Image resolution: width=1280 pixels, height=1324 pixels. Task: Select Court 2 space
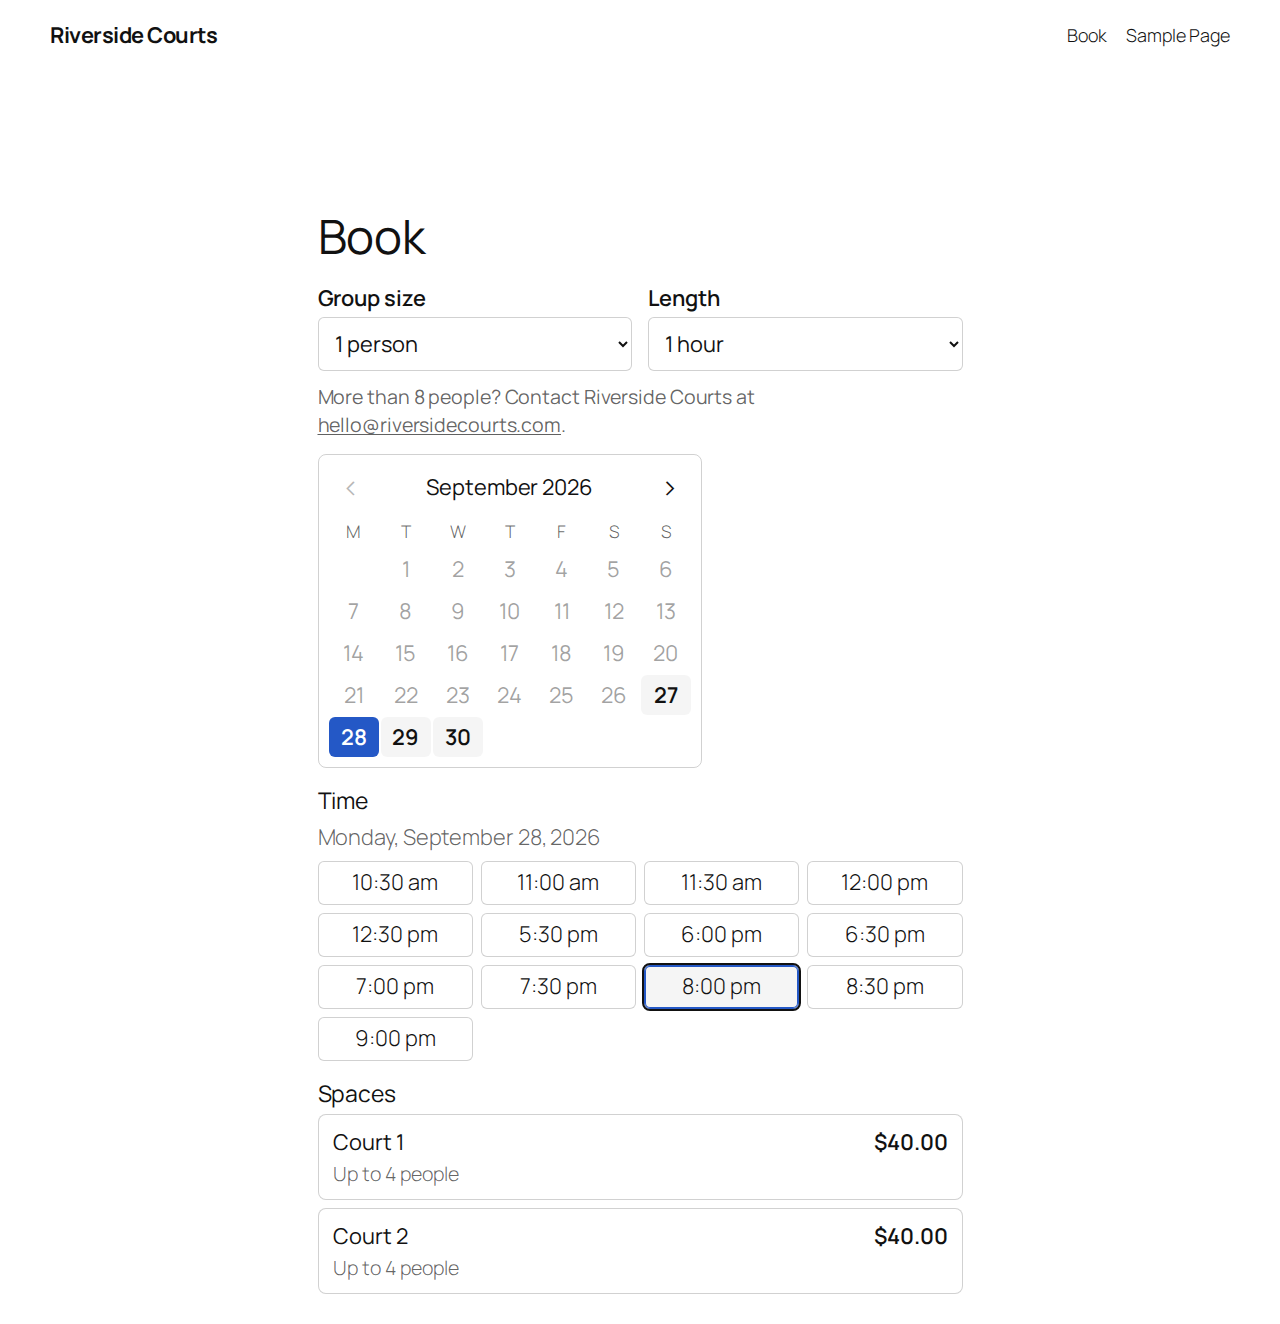640,1251
